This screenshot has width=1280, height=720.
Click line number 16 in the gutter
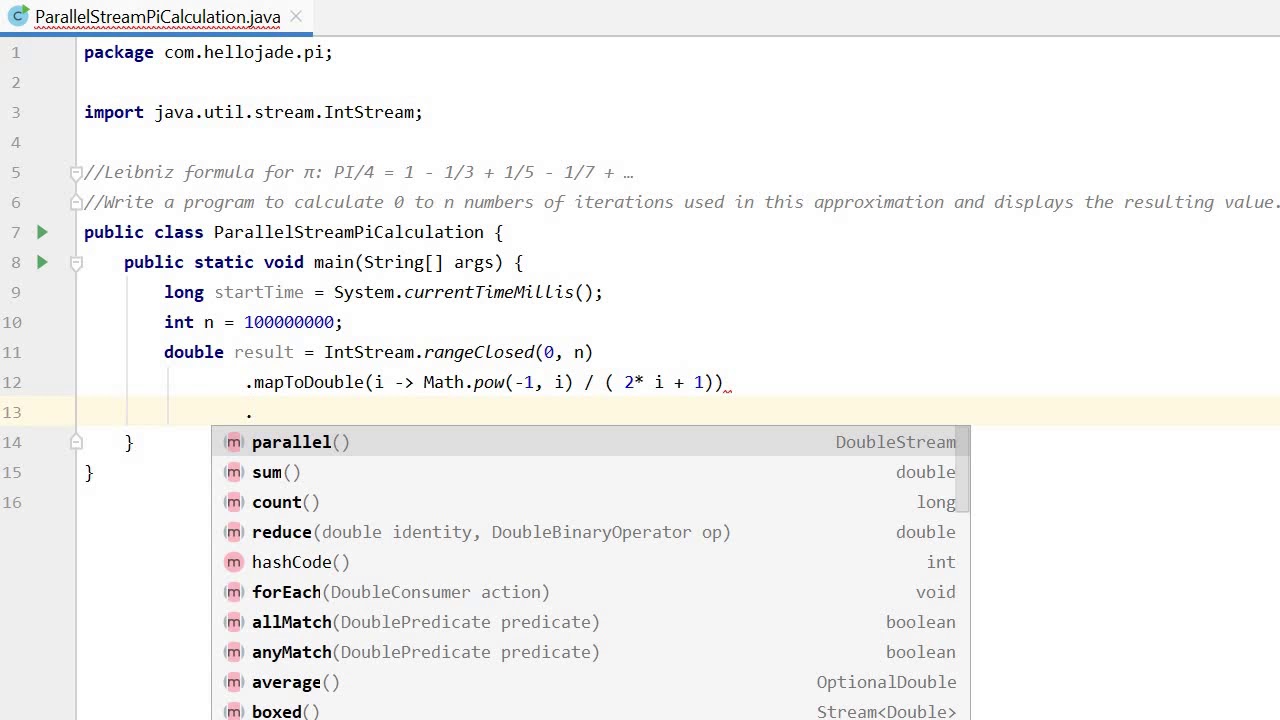[x=11, y=502]
